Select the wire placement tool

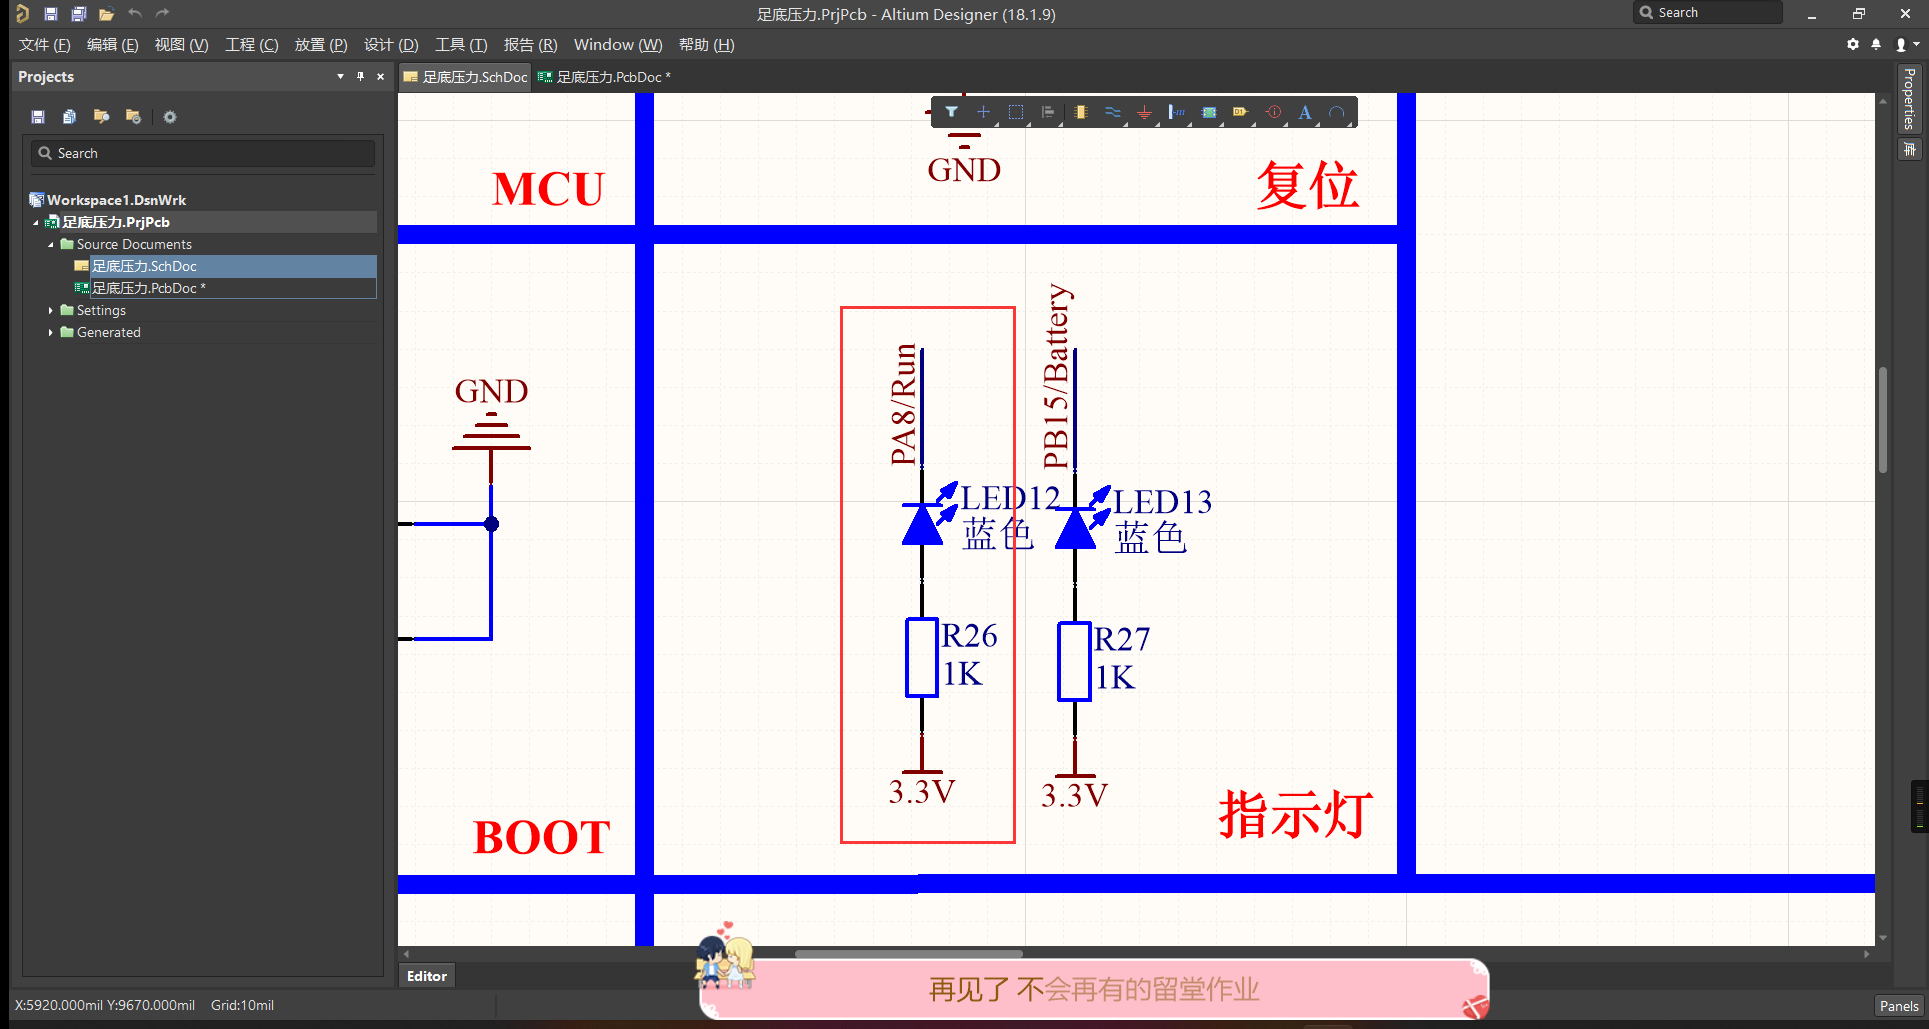pyautogui.click(x=1113, y=112)
